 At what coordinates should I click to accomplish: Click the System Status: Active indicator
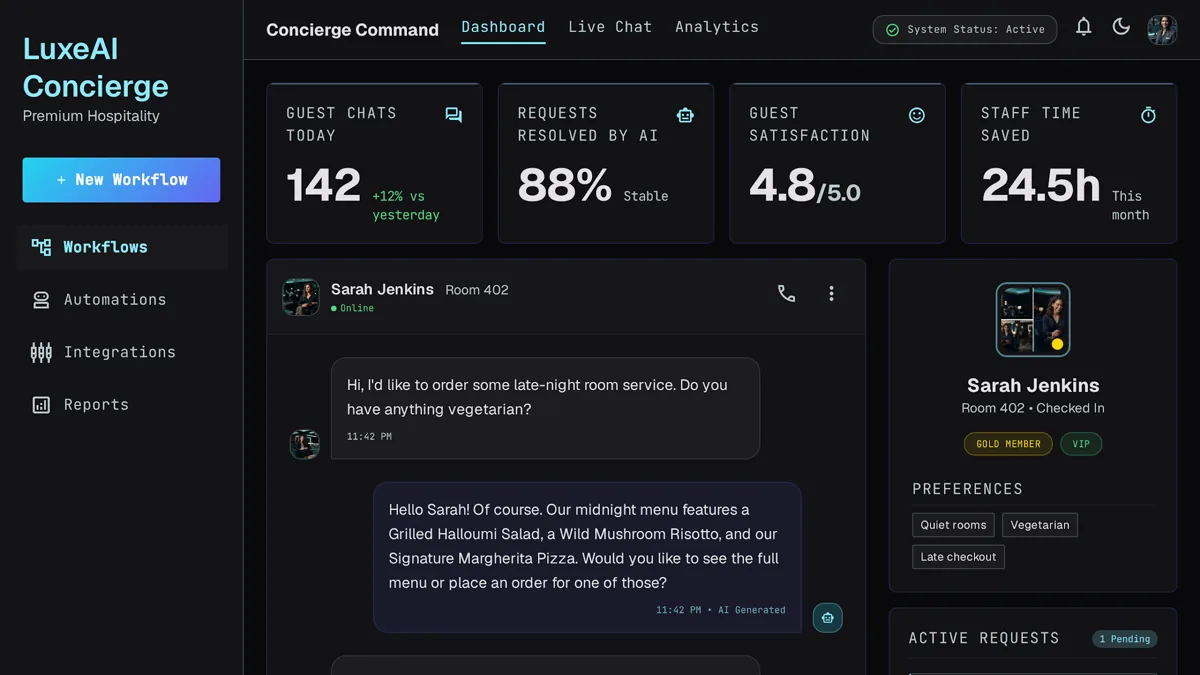point(965,30)
